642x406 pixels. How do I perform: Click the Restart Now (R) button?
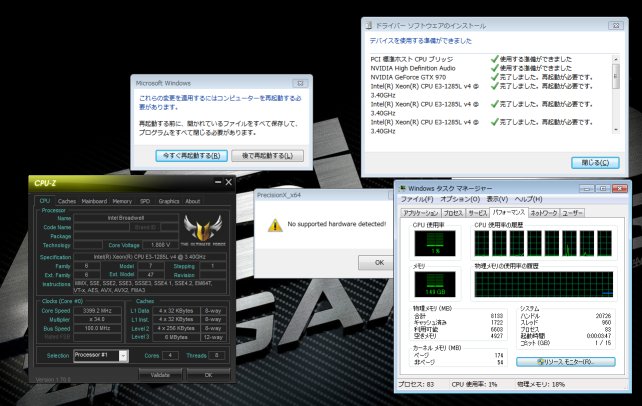(x=191, y=156)
